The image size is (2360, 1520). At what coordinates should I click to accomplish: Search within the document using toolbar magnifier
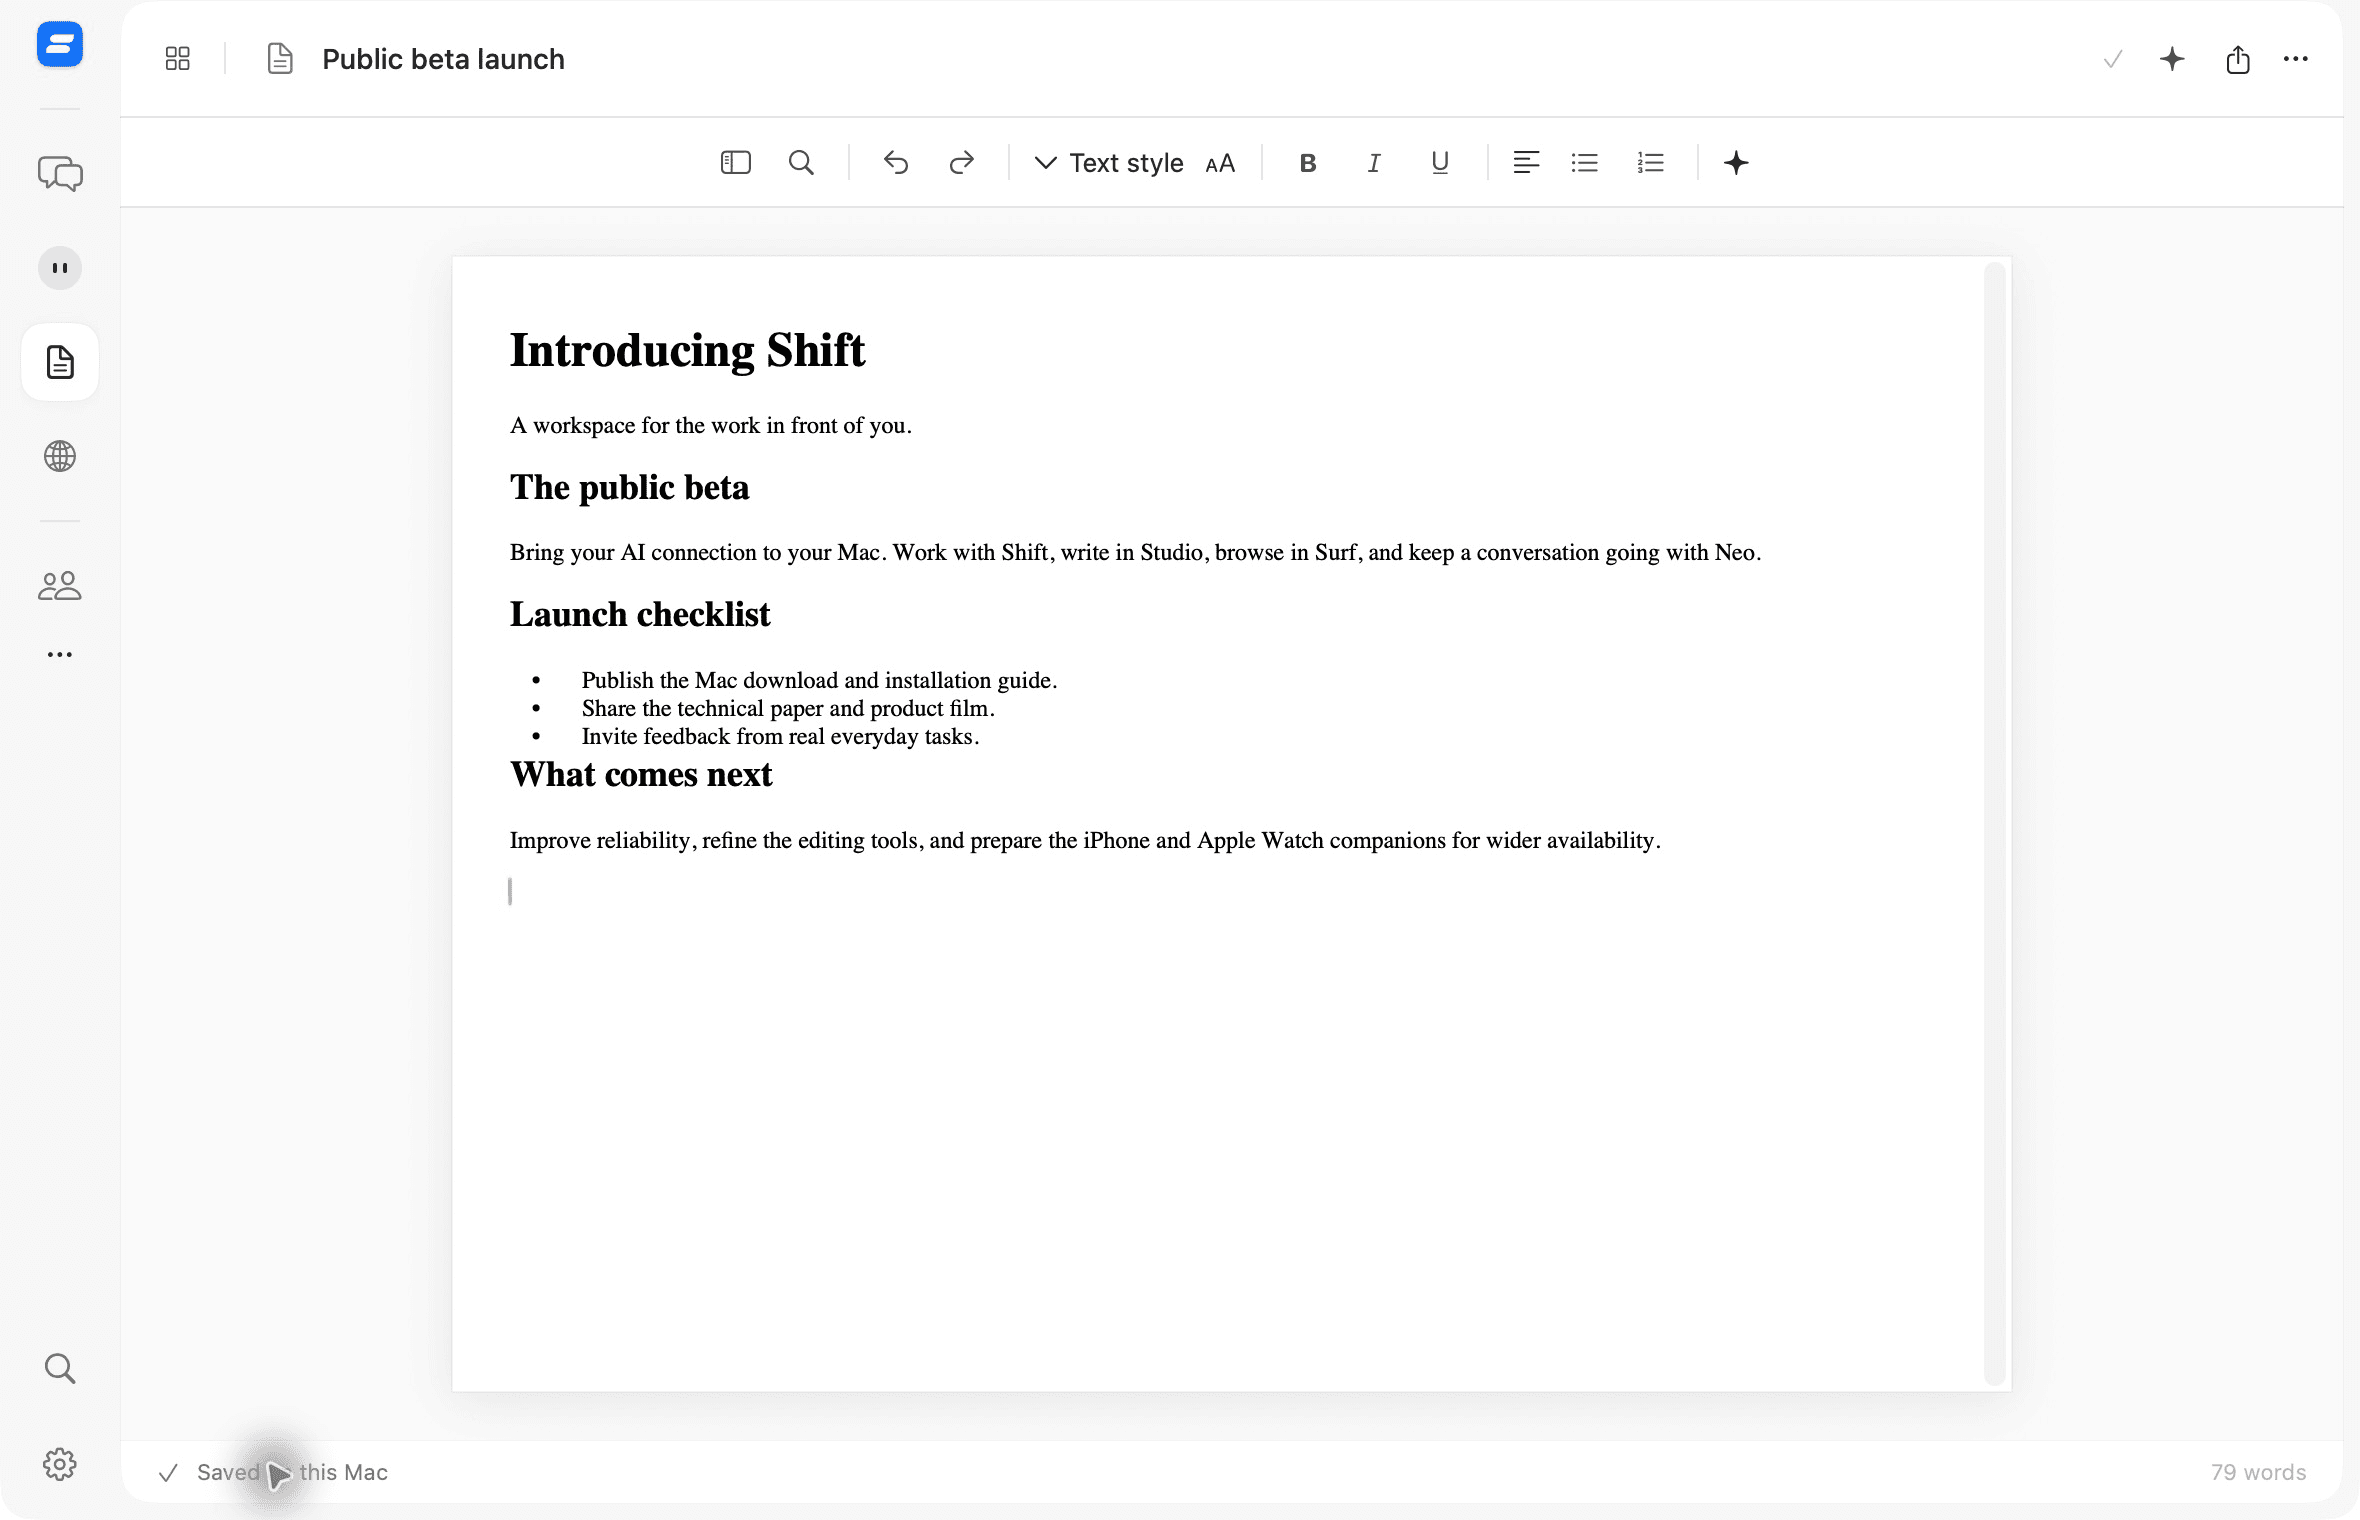pos(801,162)
